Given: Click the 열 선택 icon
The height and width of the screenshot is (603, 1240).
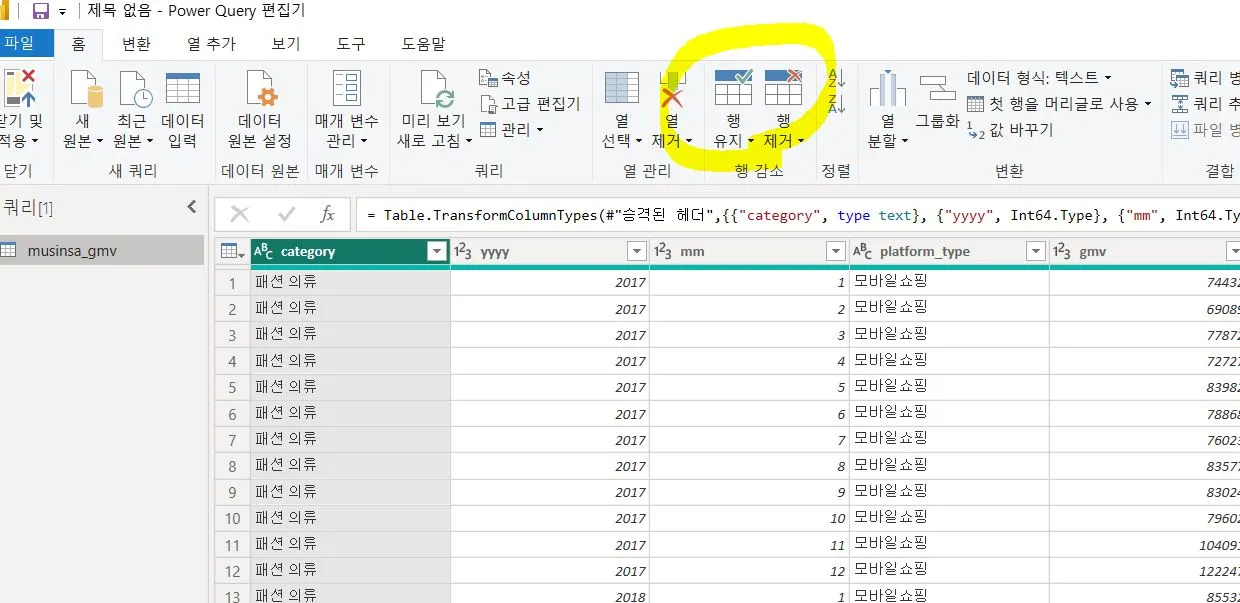Looking at the screenshot, I should (622, 89).
